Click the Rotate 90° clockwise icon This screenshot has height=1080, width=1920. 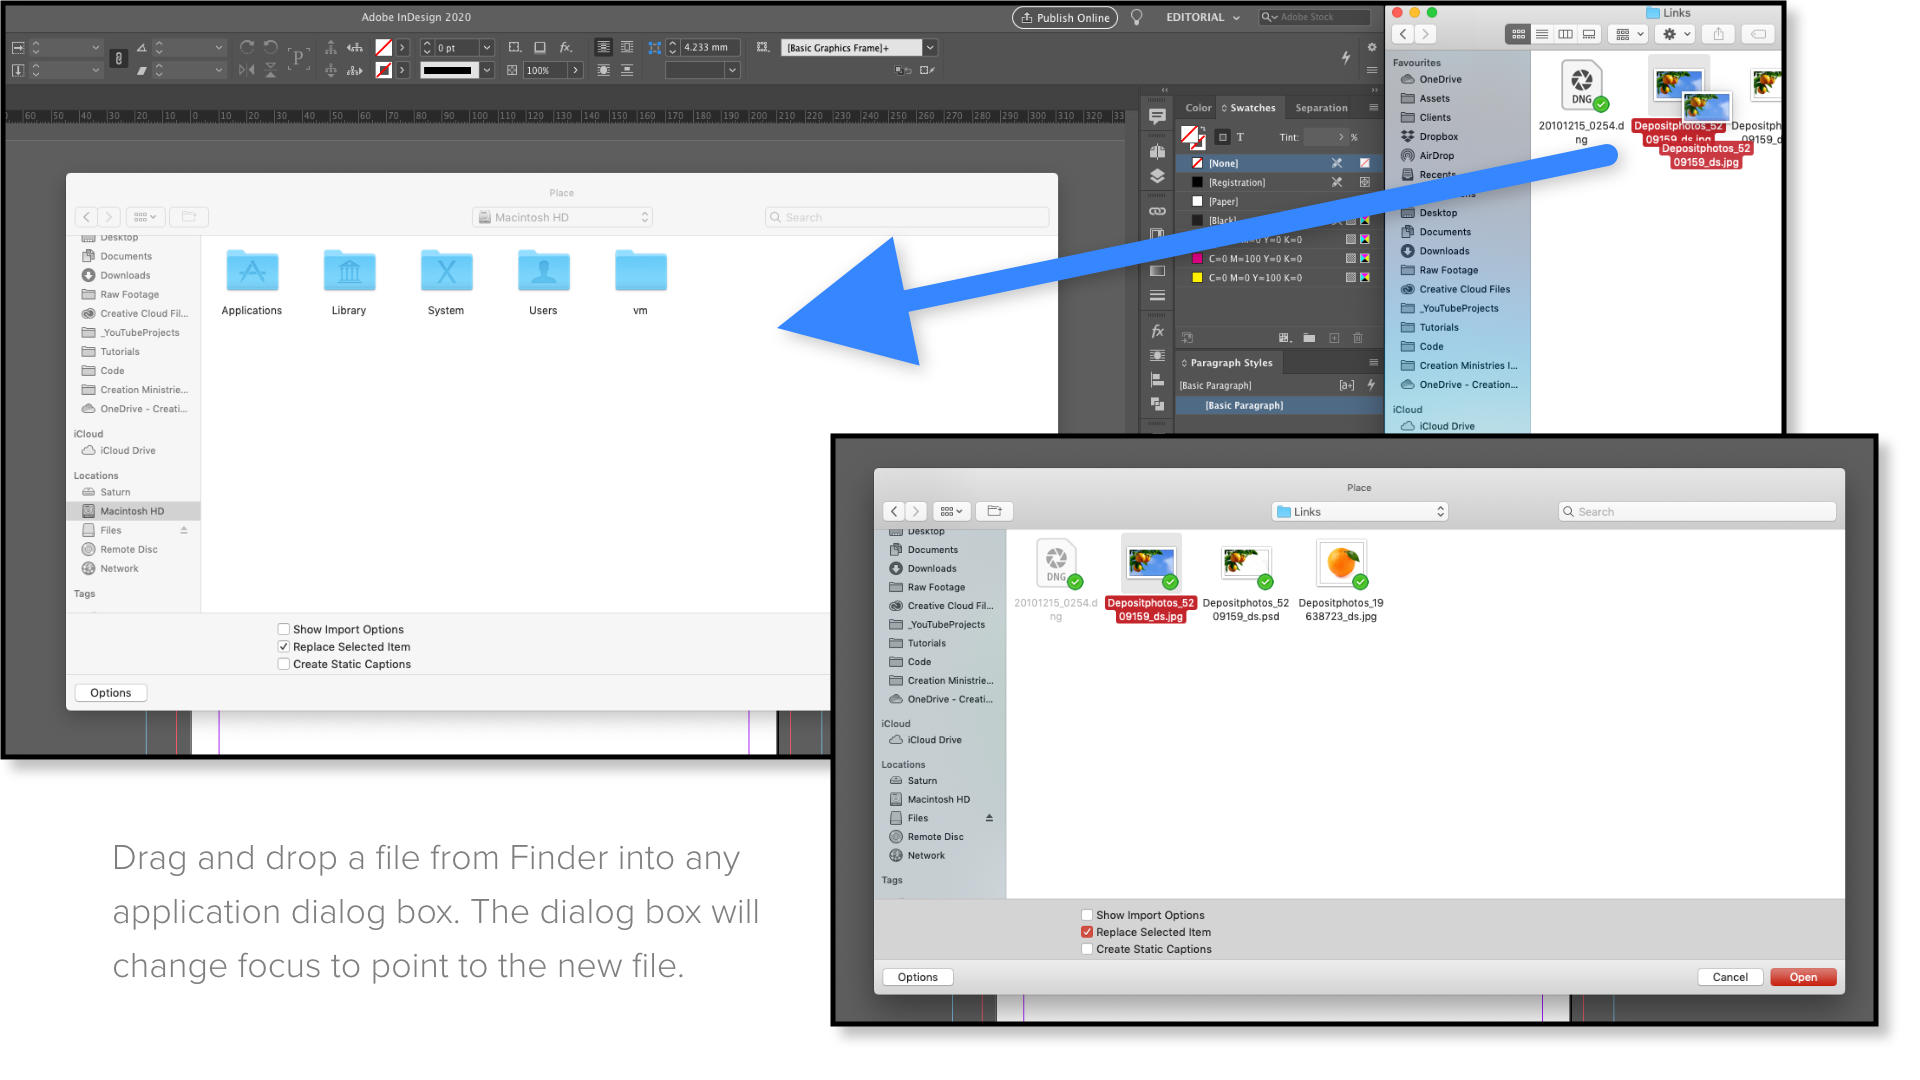click(247, 47)
